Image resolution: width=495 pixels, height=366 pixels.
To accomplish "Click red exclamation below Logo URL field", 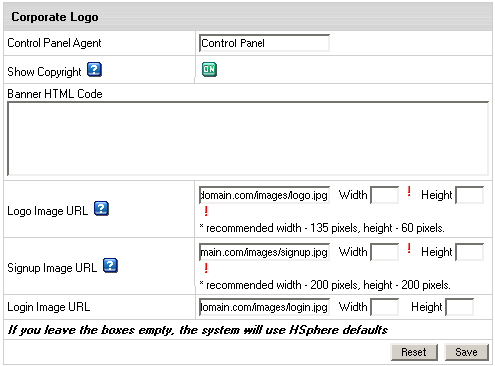I will (x=206, y=211).
